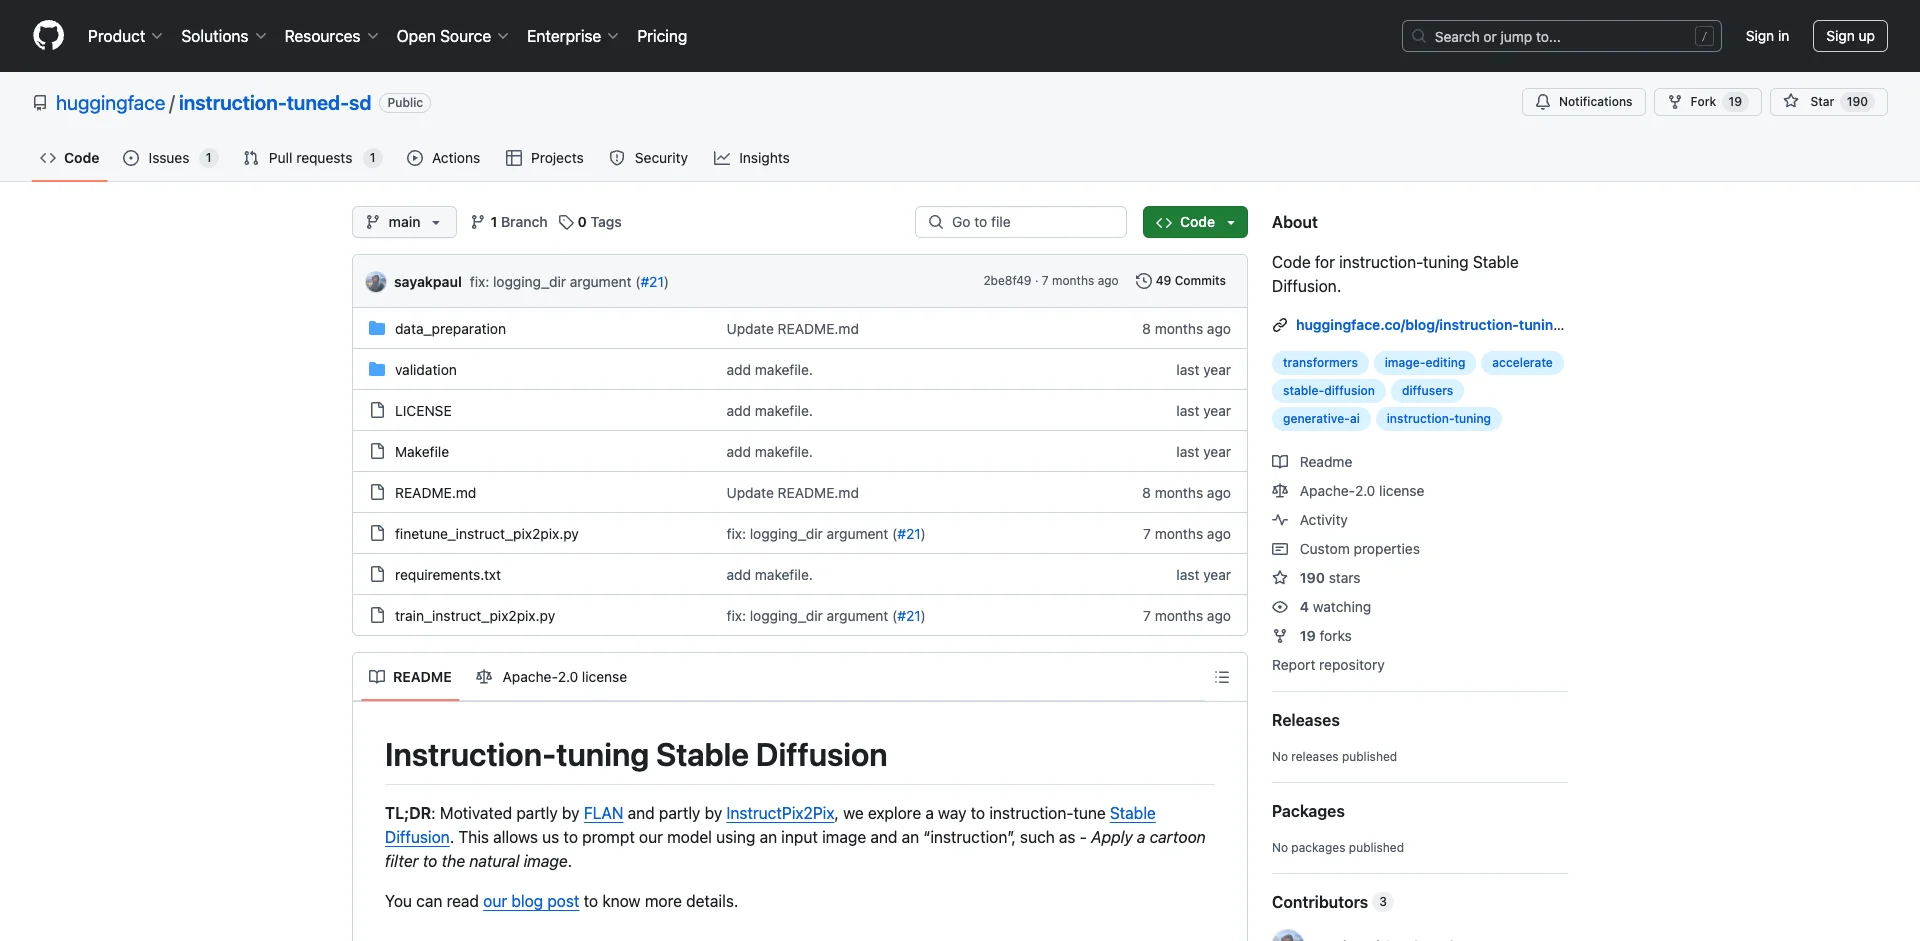
Task: Click the tag icon beside 0 Tags
Action: [566, 222]
